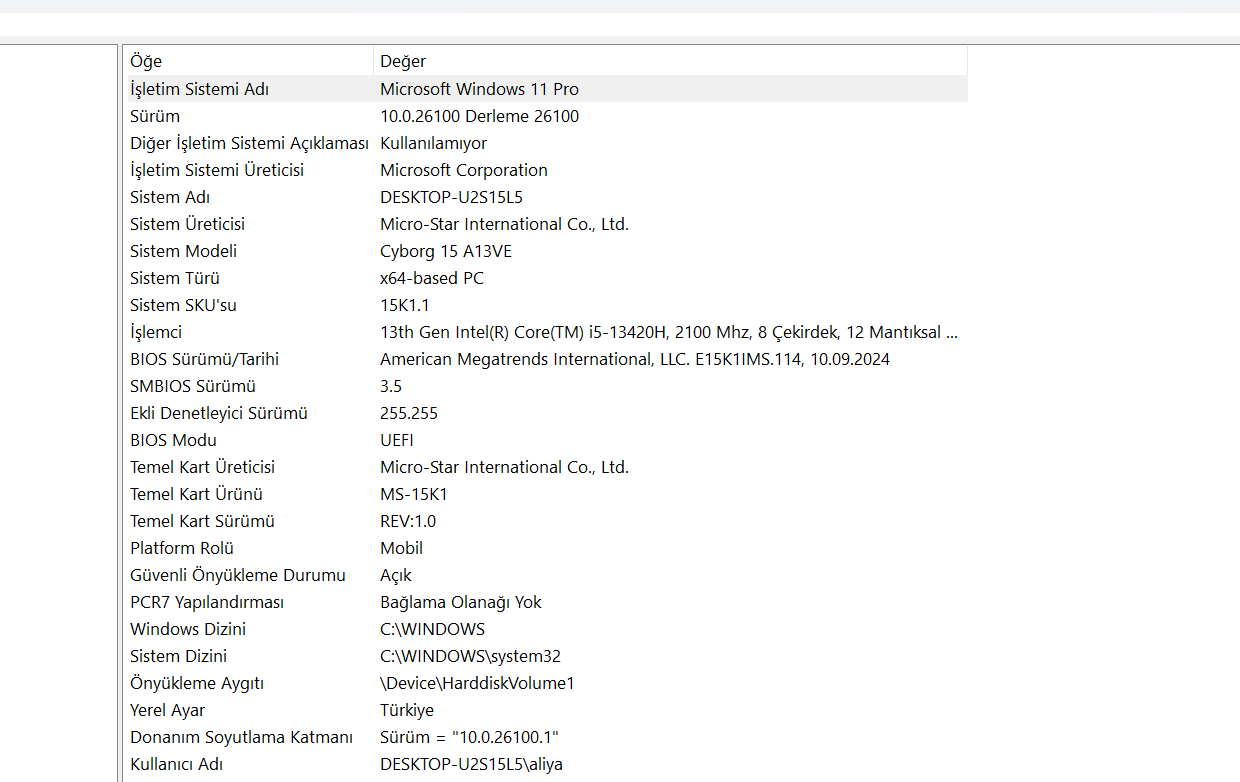Click the value '3.5'
Viewport: 1240px width, 782px height.
(391, 386)
